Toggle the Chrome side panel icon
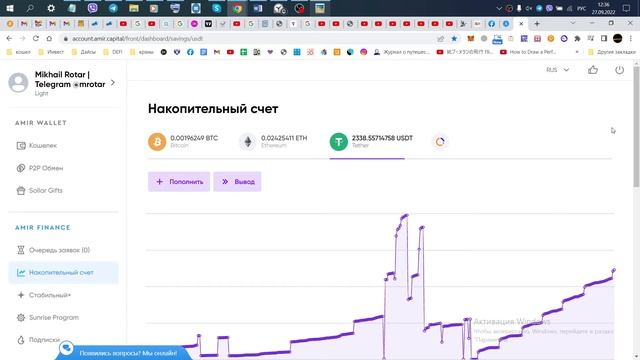640x360 pixels. [x=604, y=38]
